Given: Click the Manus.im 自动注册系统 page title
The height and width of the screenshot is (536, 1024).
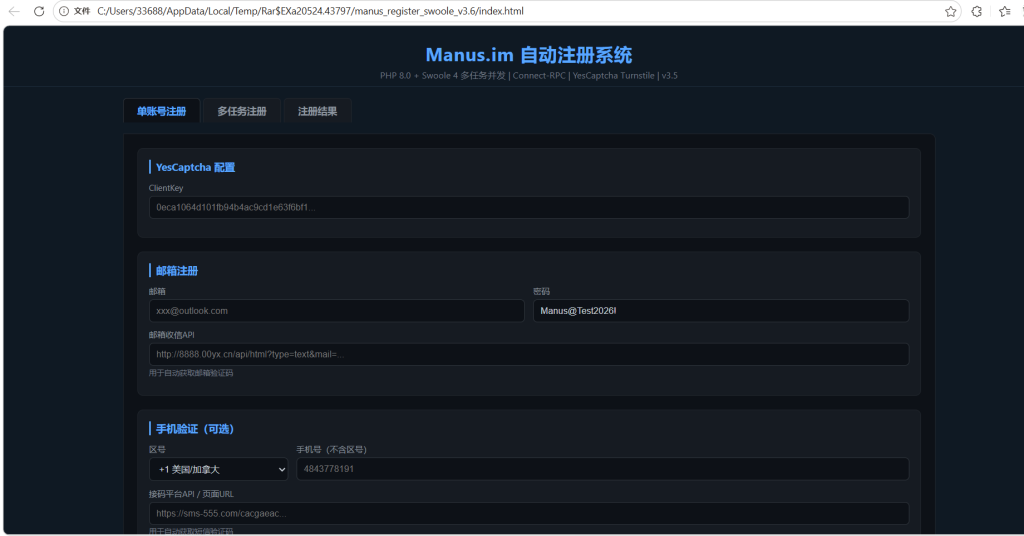Looking at the screenshot, I should pos(528,55).
